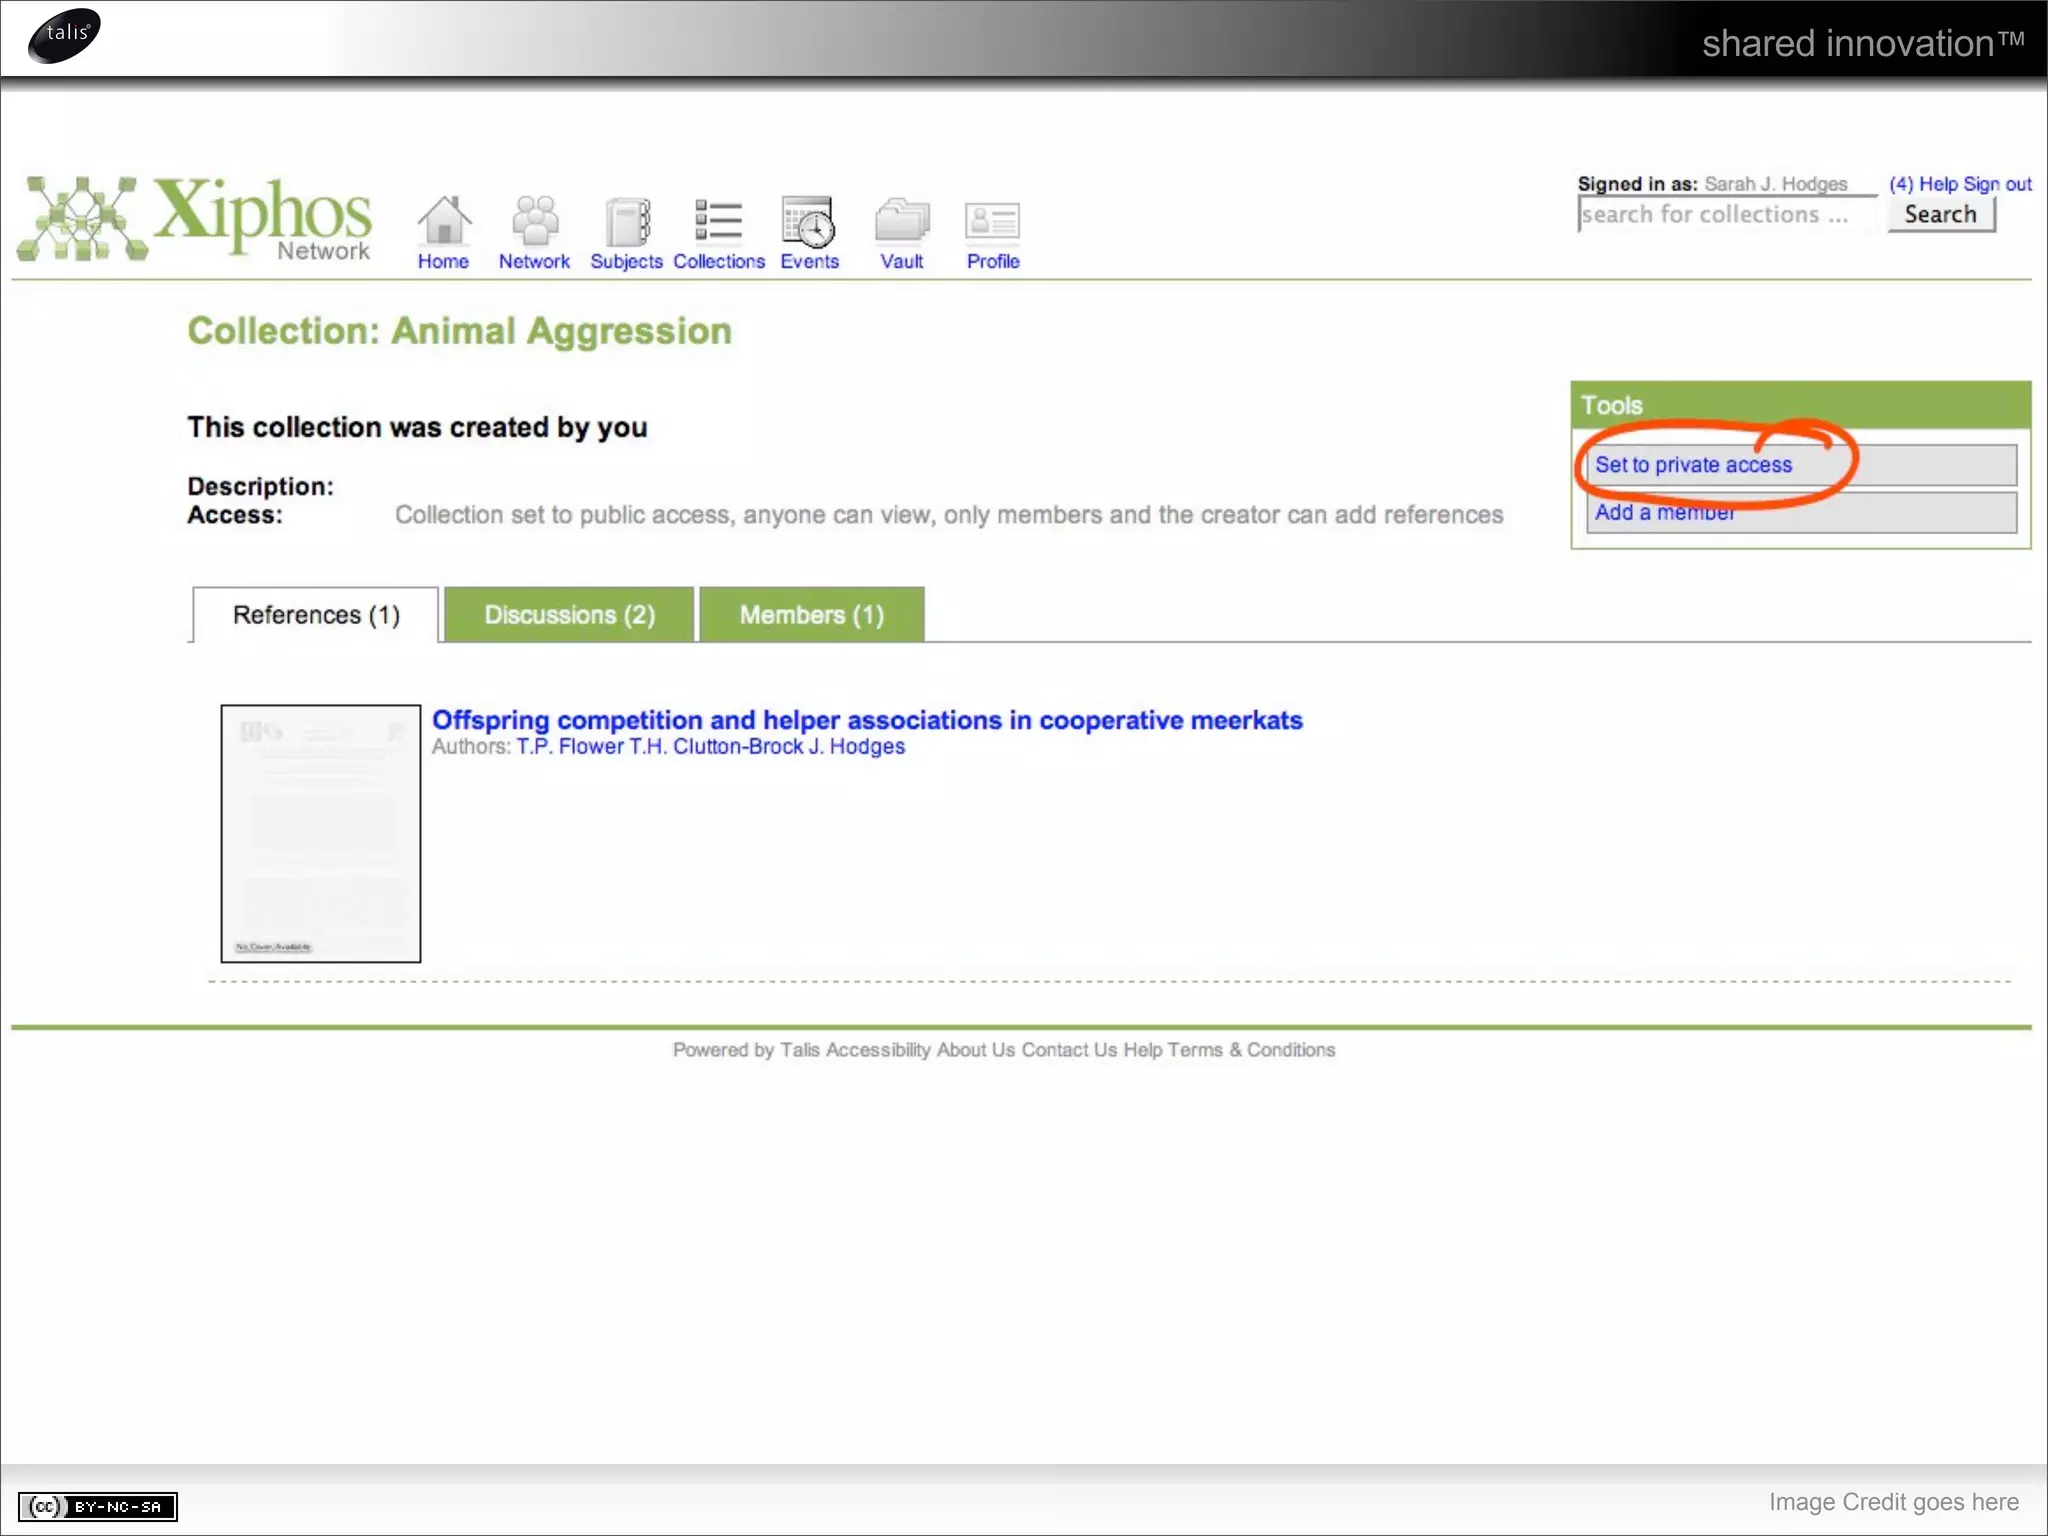Open the meerkats reference cover thumbnail
The image size is (2048, 1536).
(x=321, y=833)
